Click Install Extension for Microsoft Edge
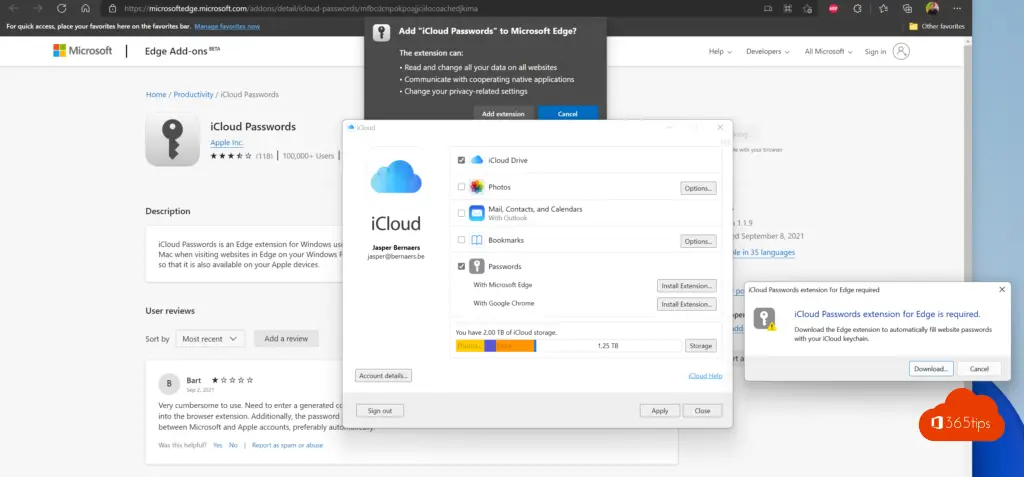This screenshot has width=1024, height=477. click(686, 286)
